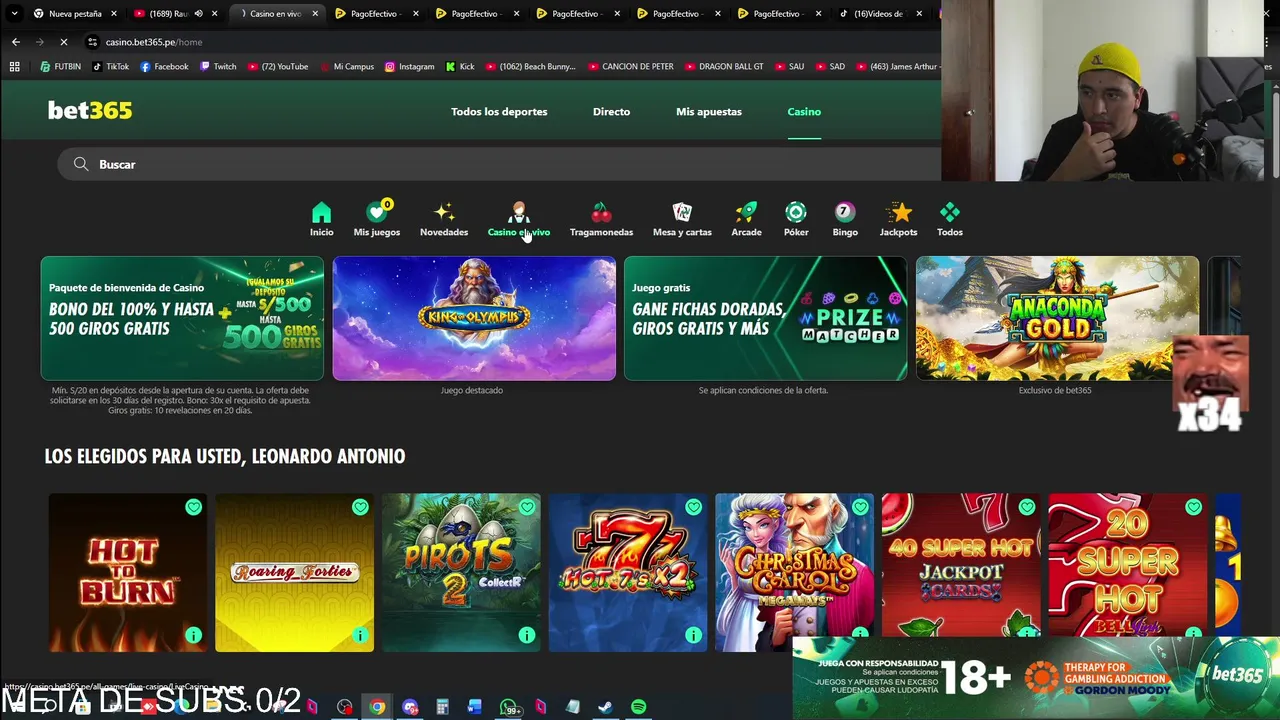The height and width of the screenshot is (720, 1280).
Task: Switch to the (16) Videos tab
Action: [x=880, y=14]
